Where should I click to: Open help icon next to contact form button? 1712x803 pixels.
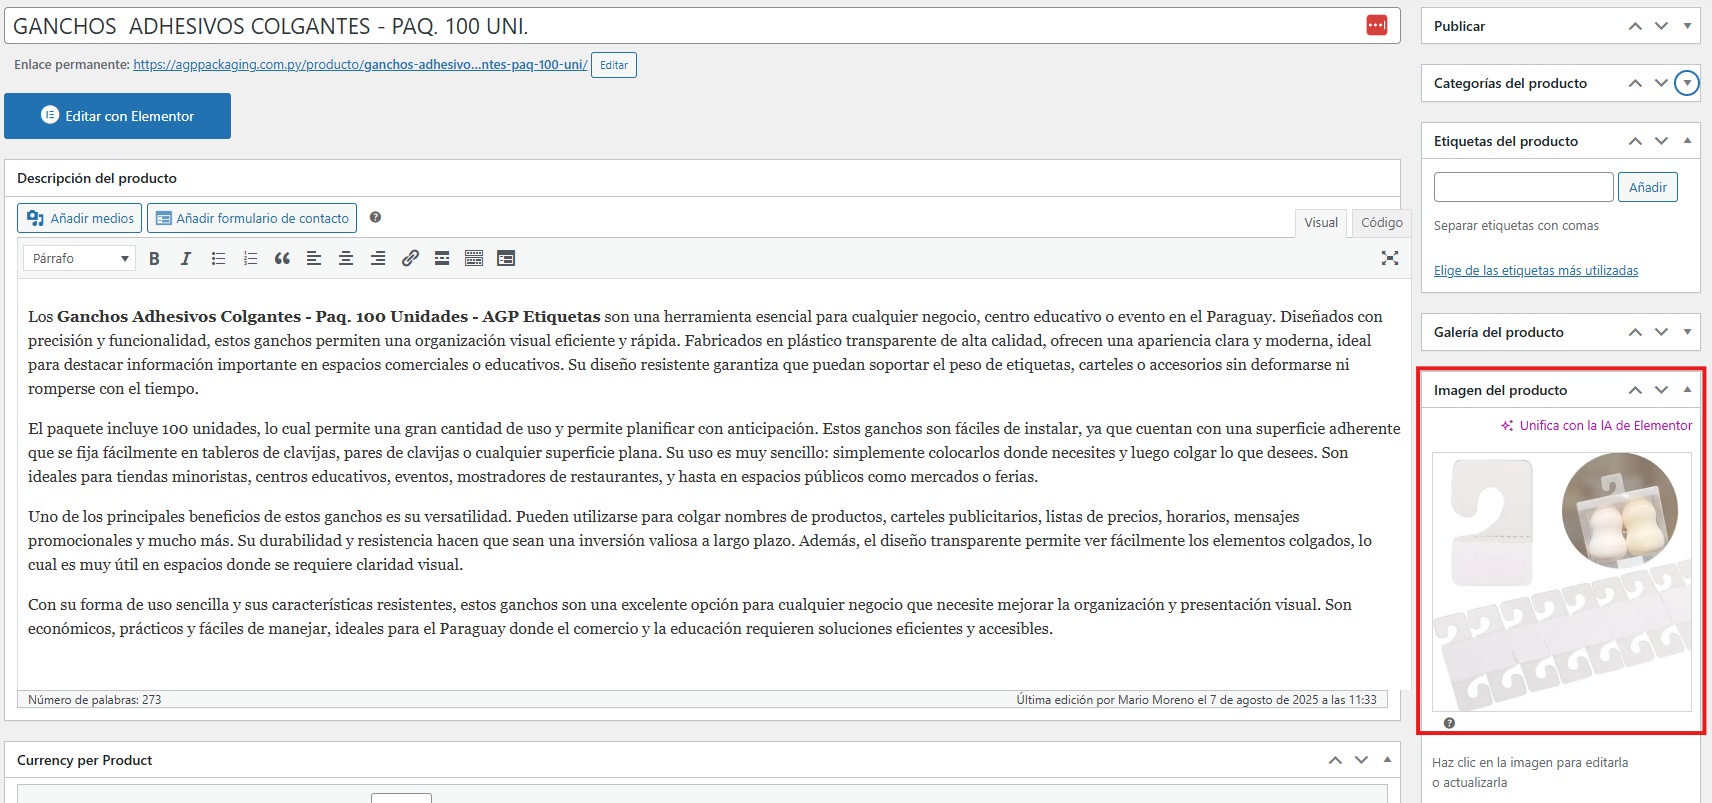[x=375, y=217]
